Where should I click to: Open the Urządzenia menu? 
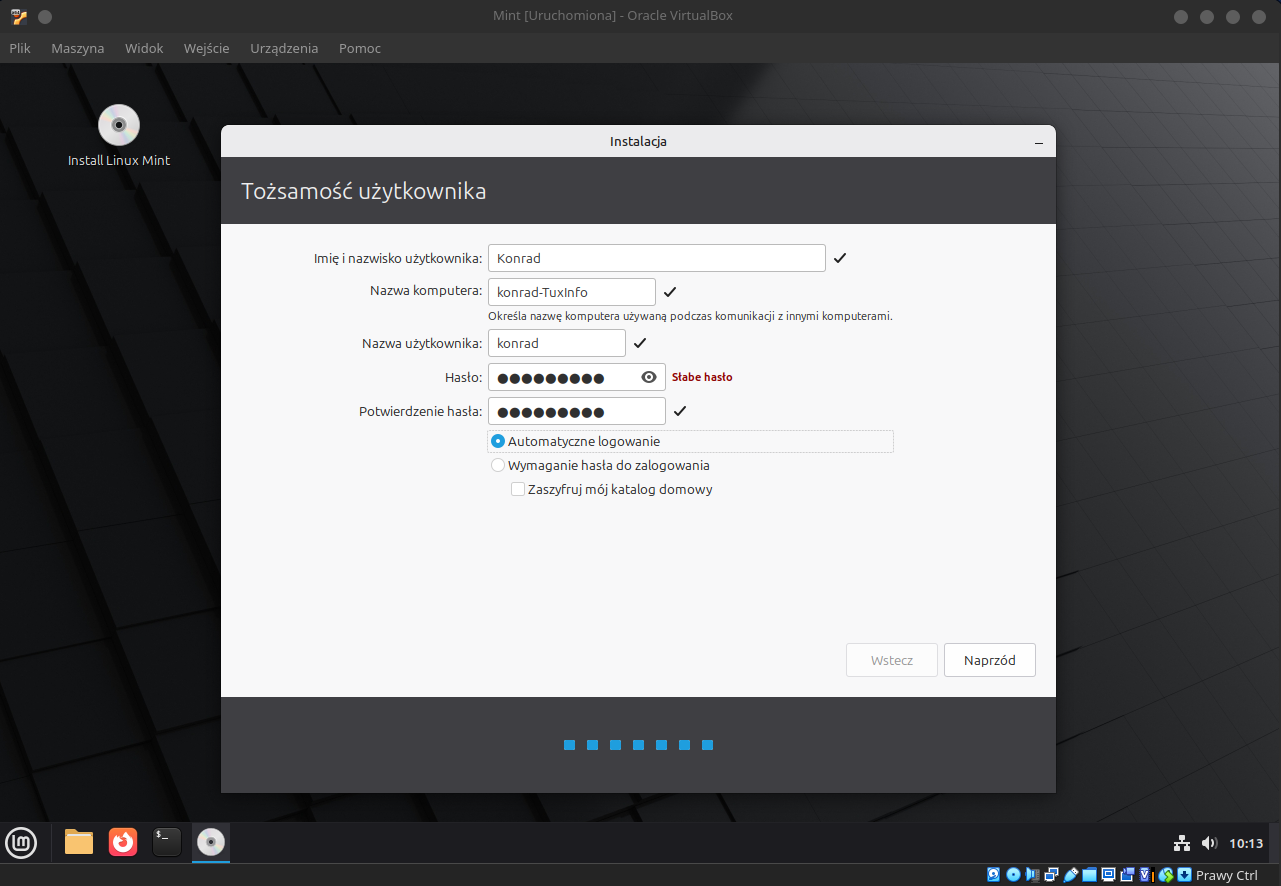point(284,48)
